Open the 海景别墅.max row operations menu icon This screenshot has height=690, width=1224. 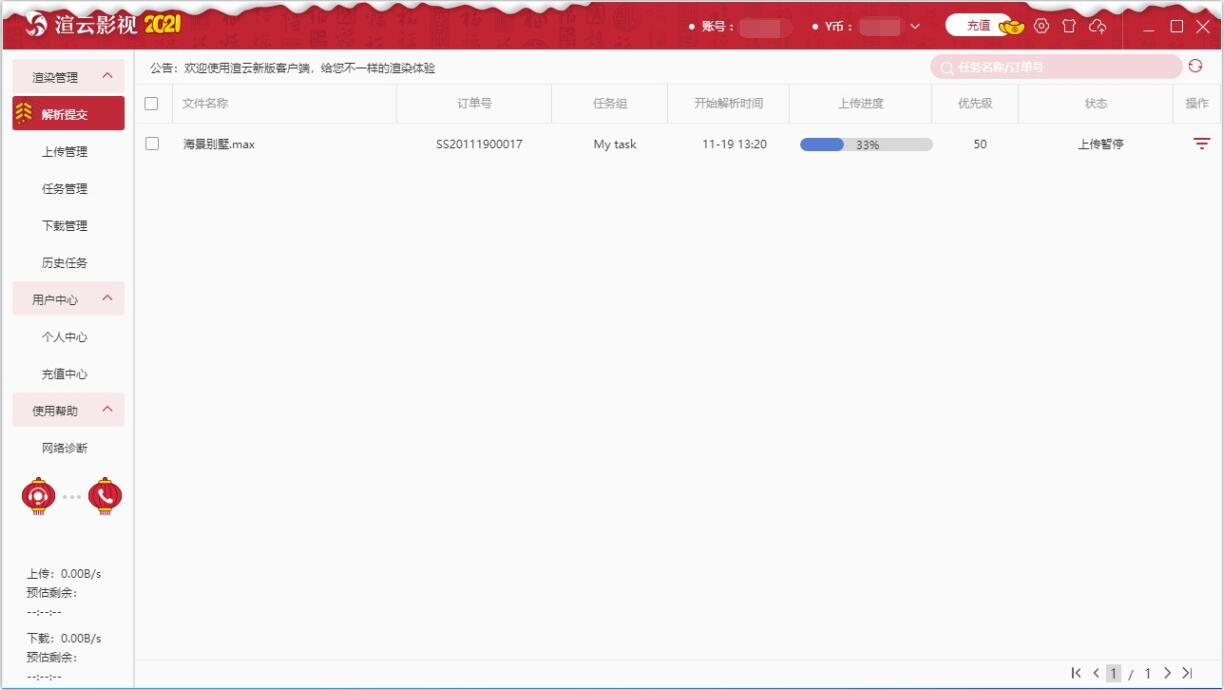pos(1201,144)
